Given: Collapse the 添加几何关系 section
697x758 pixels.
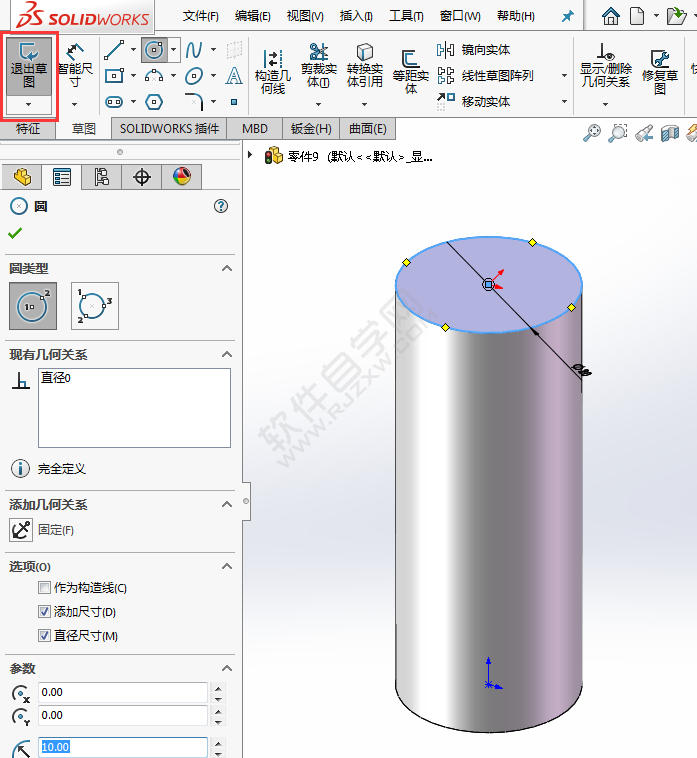Looking at the screenshot, I should click(x=227, y=504).
